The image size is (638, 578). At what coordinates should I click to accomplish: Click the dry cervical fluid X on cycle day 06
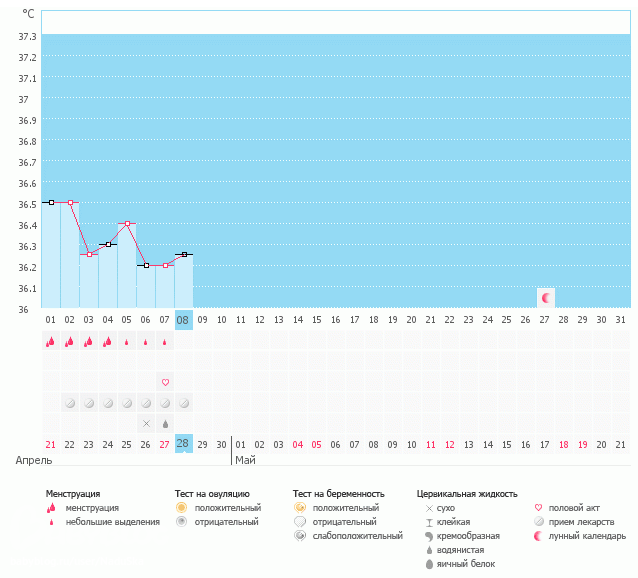[x=146, y=423]
